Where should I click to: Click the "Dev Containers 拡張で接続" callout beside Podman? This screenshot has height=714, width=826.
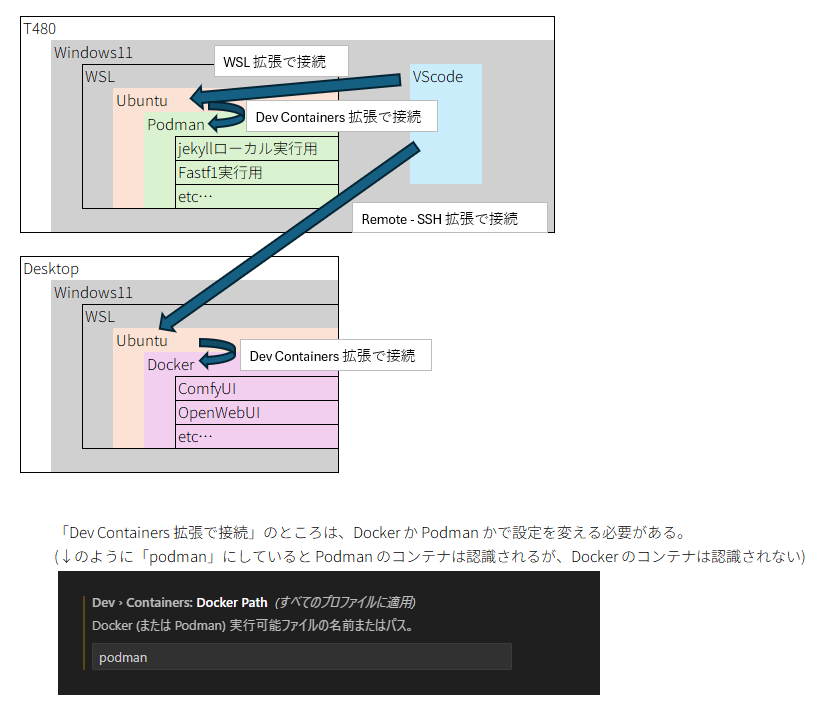(341, 116)
